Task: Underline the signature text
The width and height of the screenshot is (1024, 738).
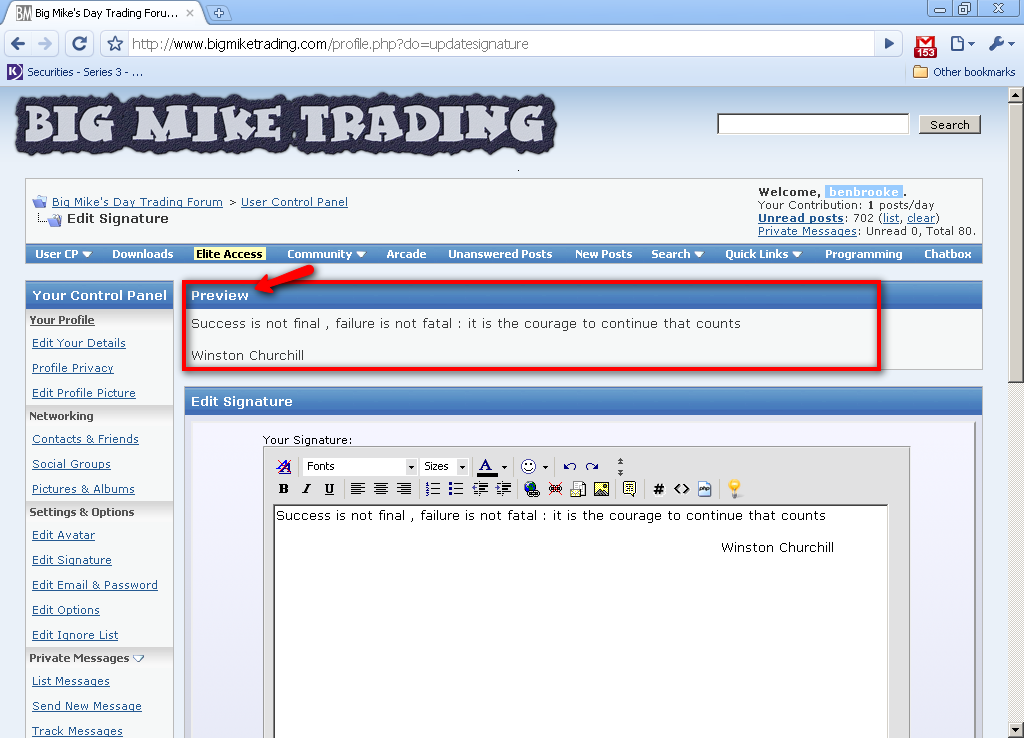Action: click(x=329, y=489)
